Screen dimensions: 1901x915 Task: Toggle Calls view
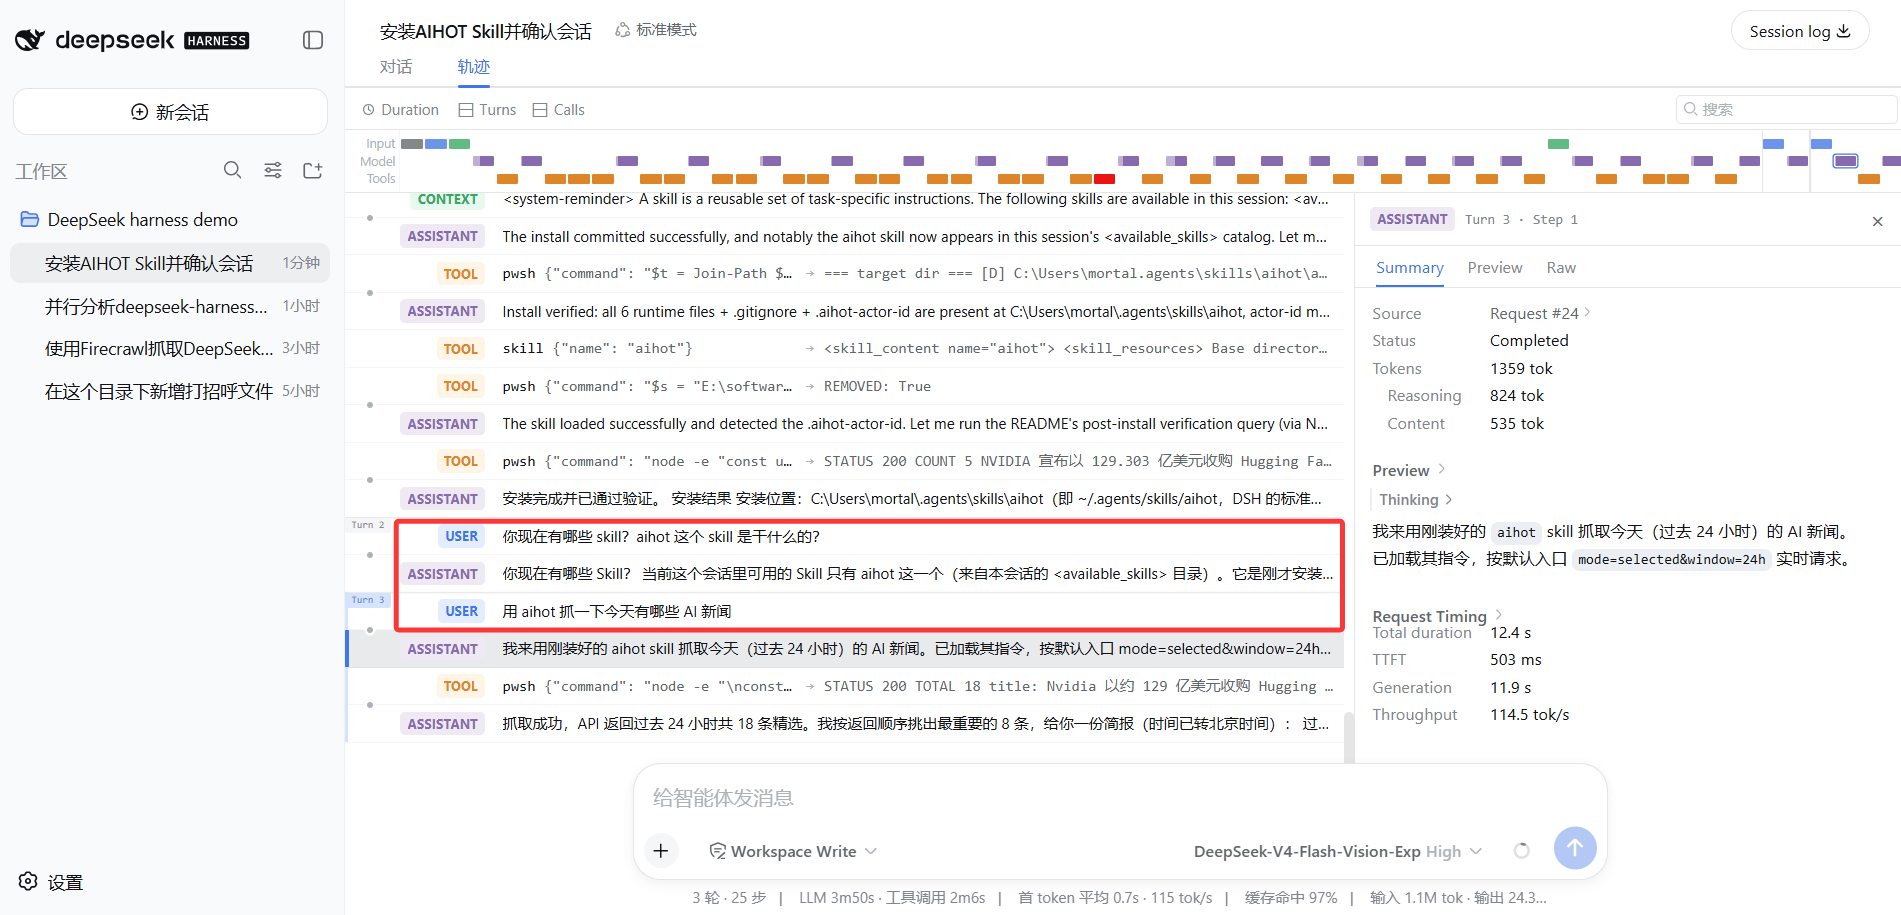coord(558,110)
